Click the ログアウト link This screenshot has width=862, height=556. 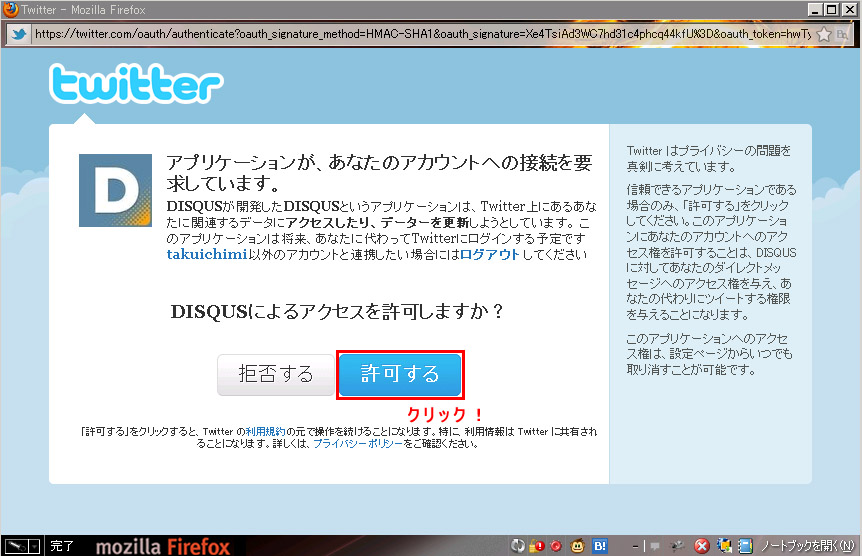(x=489, y=254)
